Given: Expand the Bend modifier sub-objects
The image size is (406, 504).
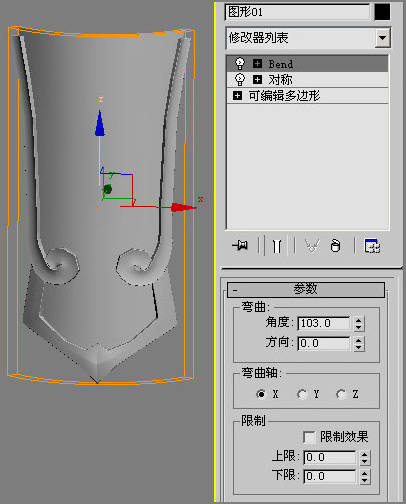Looking at the screenshot, I should [x=257, y=63].
